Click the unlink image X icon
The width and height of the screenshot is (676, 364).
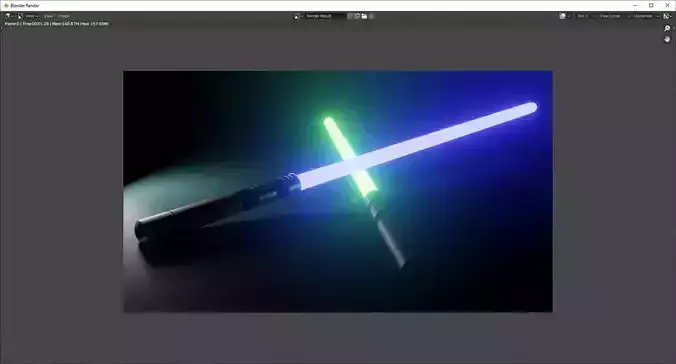(x=372, y=16)
